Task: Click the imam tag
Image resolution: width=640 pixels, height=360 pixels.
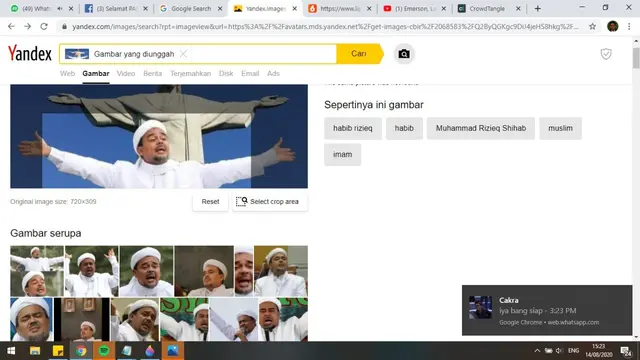Action: pos(342,154)
